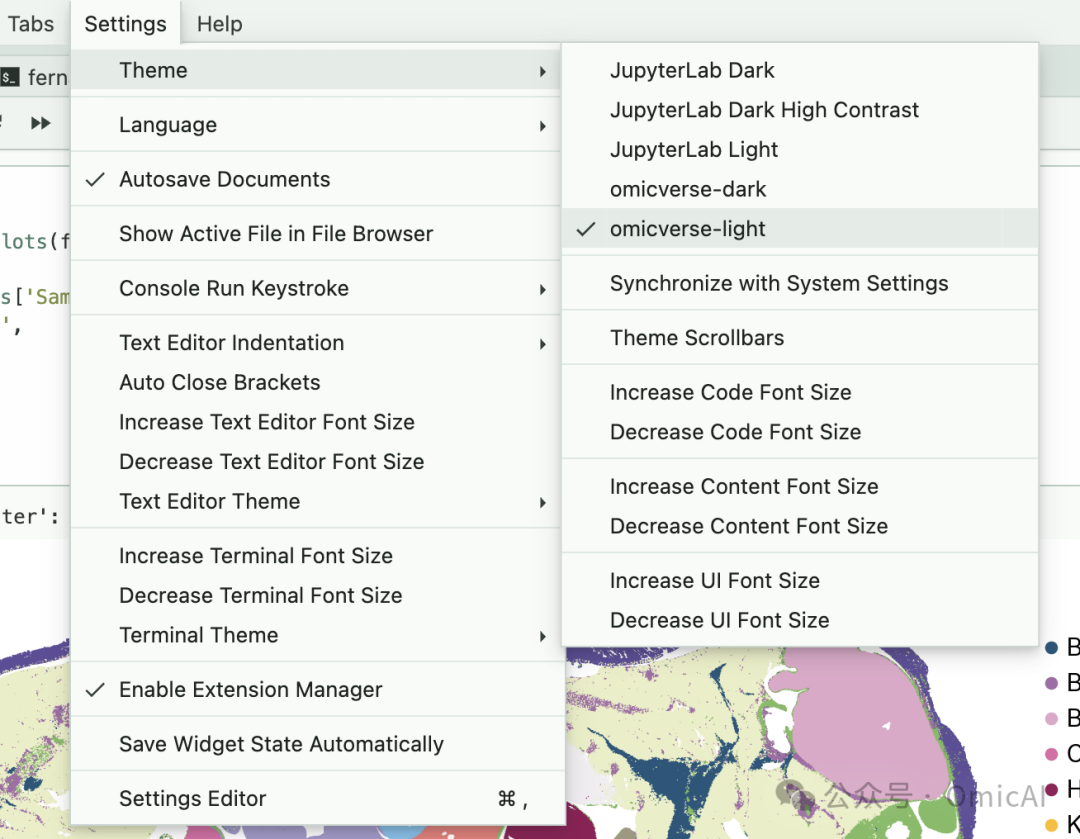Expand the Language submenu
Viewport: 1080px width, 839px height.
click(315, 125)
